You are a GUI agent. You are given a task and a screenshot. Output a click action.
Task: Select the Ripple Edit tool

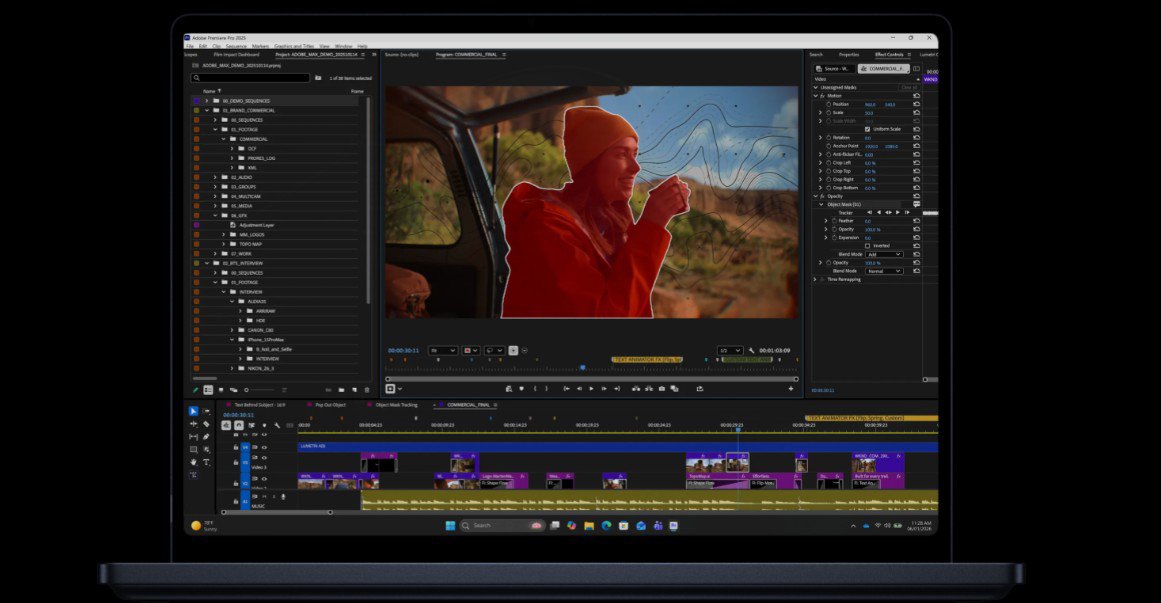point(193,424)
